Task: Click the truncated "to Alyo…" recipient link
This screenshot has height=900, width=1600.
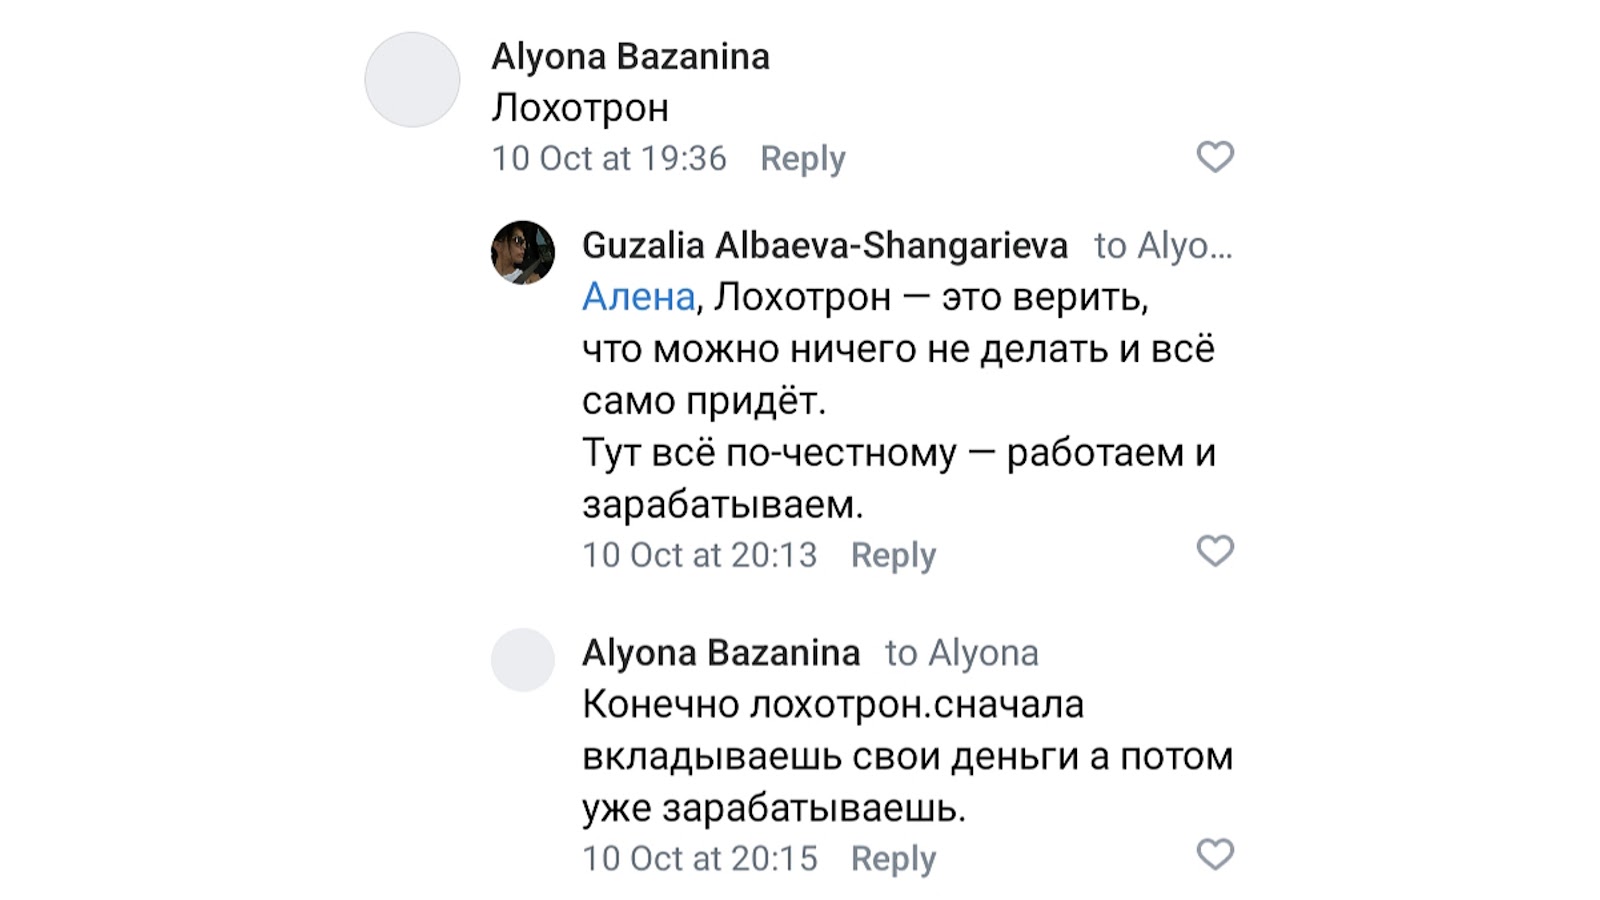Action: click(1162, 245)
